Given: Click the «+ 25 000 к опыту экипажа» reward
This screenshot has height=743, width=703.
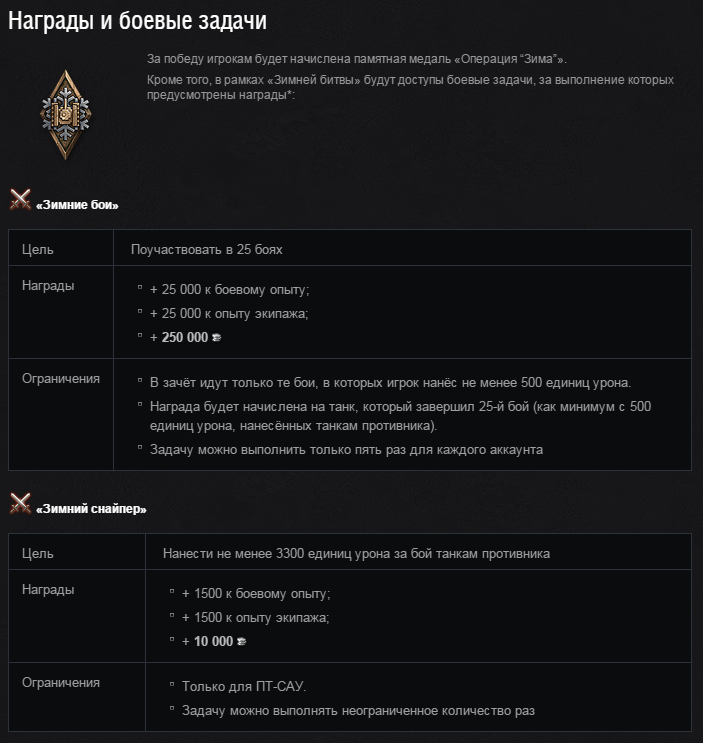Looking at the screenshot, I should (x=228, y=313).
